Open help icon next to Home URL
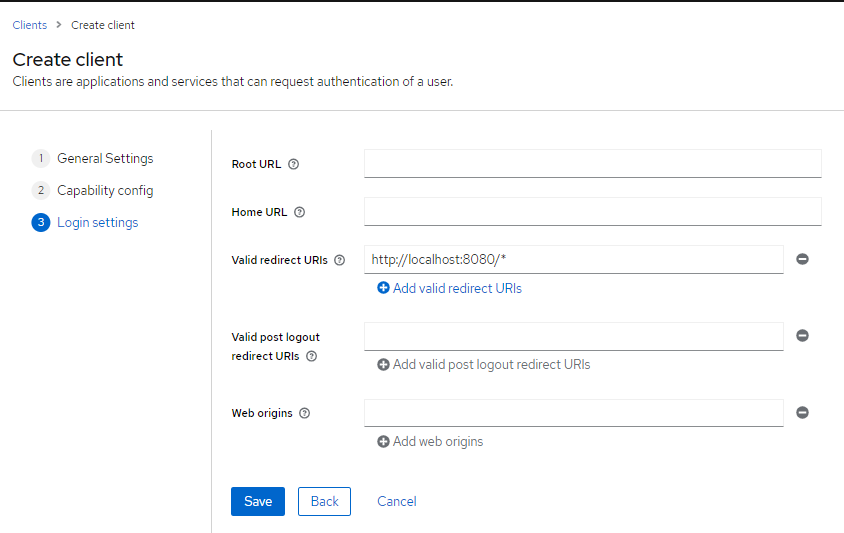The height and width of the screenshot is (533, 844). [x=299, y=212]
